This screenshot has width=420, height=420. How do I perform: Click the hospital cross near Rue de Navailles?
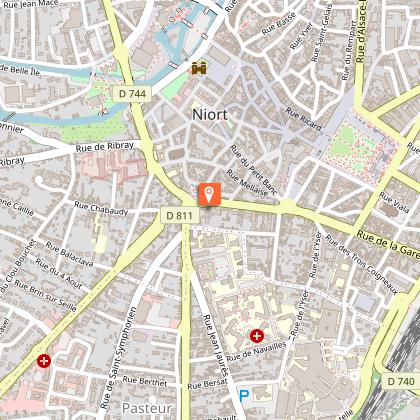(x=257, y=336)
